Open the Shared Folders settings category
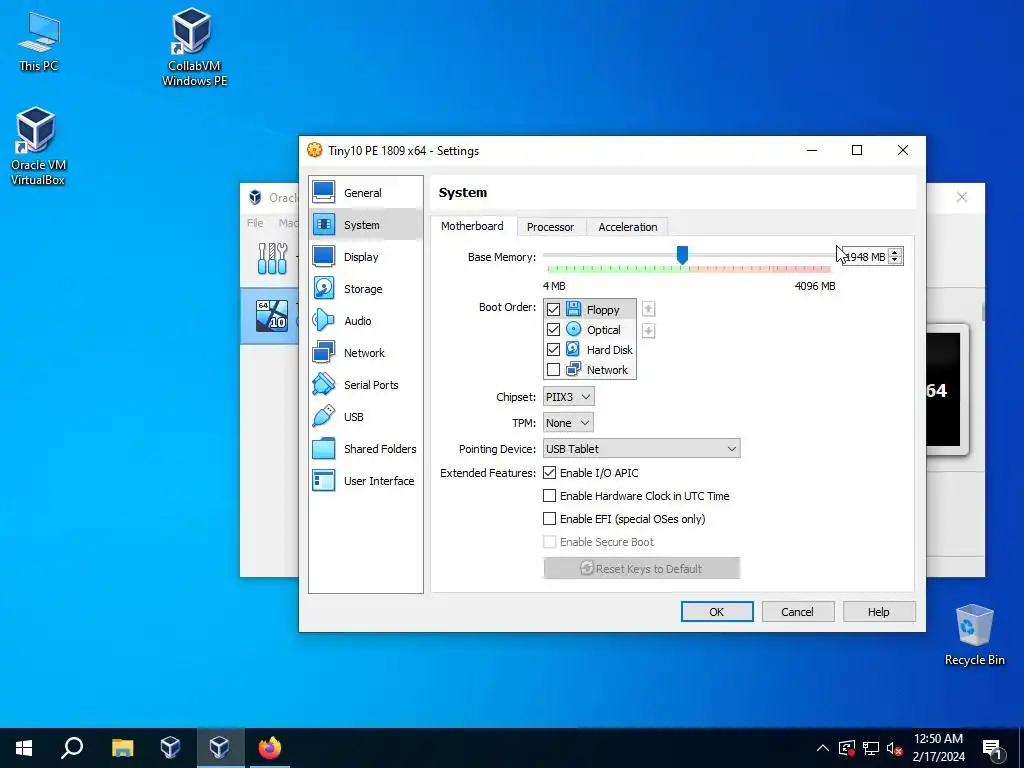The image size is (1024, 768). [x=366, y=449]
